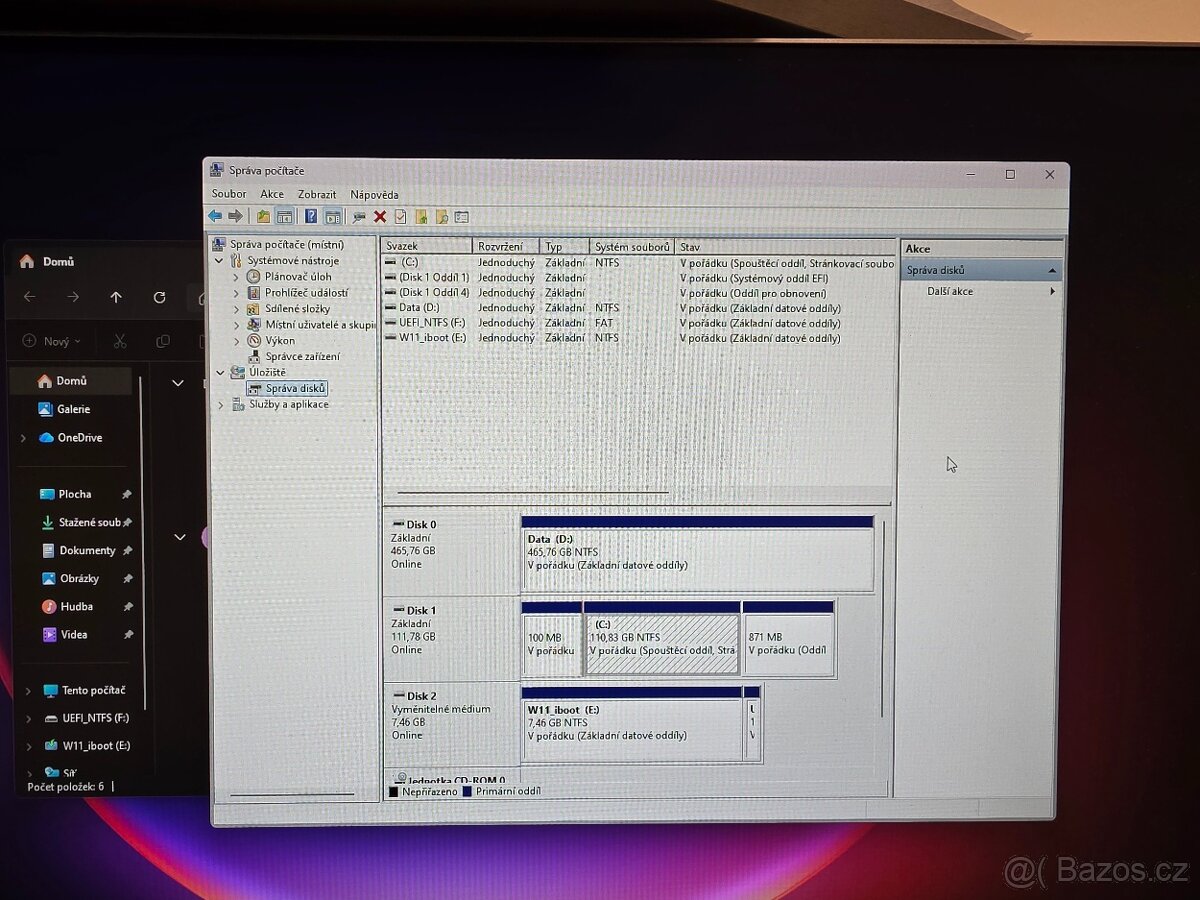Viewport: 1200px width, 900px height.
Task: Click the back navigation arrow in Správa počítače
Action: pyautogui.click(x=214, y=216)
